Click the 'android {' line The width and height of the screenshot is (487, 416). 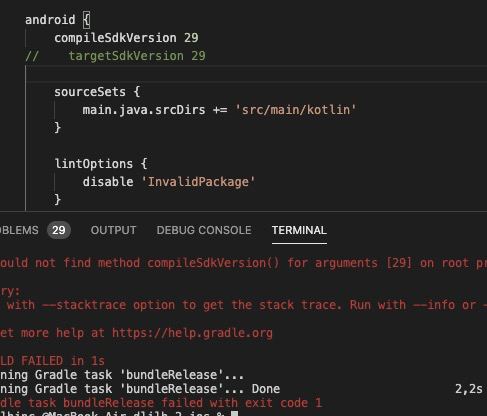[x=57, y=20]
